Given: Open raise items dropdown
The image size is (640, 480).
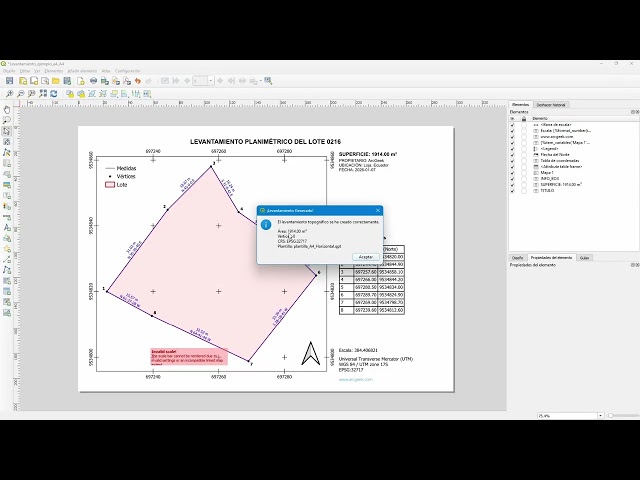Looking at the screenshot, I should 114,94.
